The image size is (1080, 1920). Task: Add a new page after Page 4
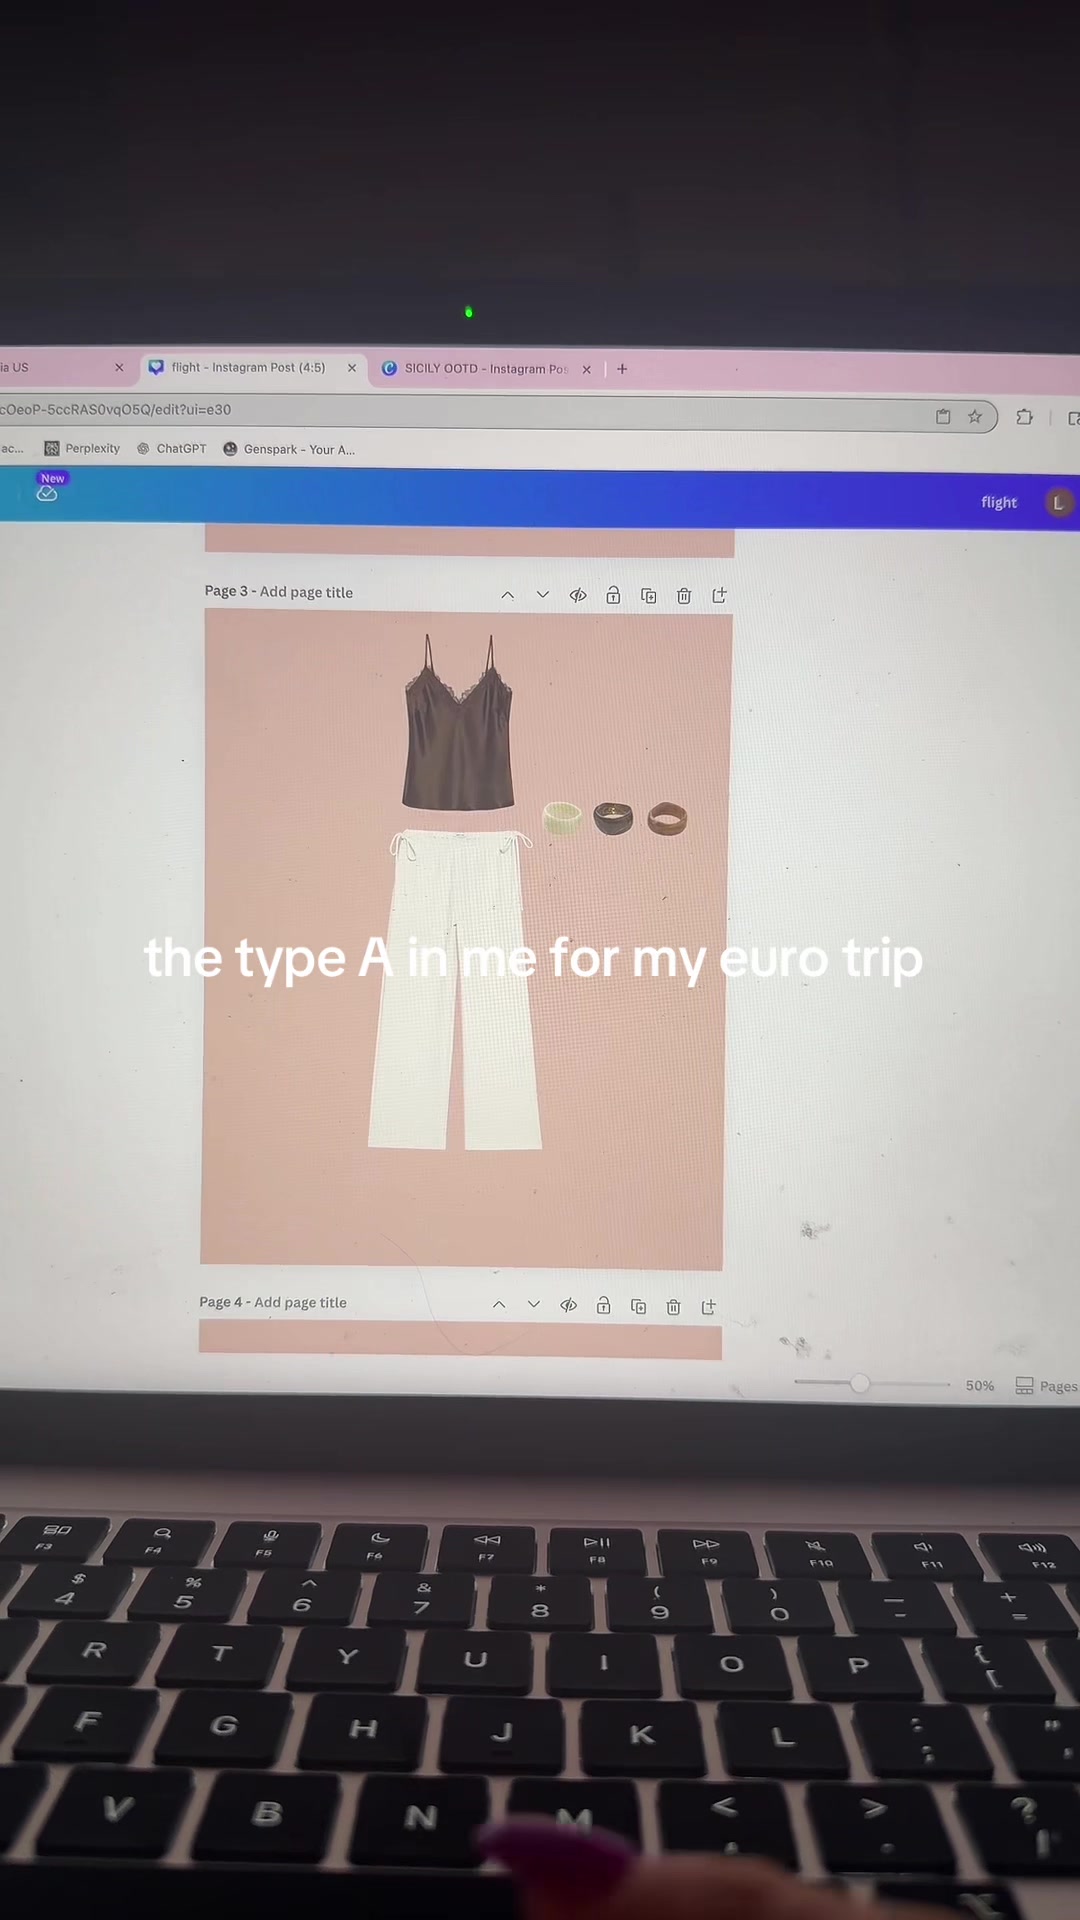[x=709, y=1306]
